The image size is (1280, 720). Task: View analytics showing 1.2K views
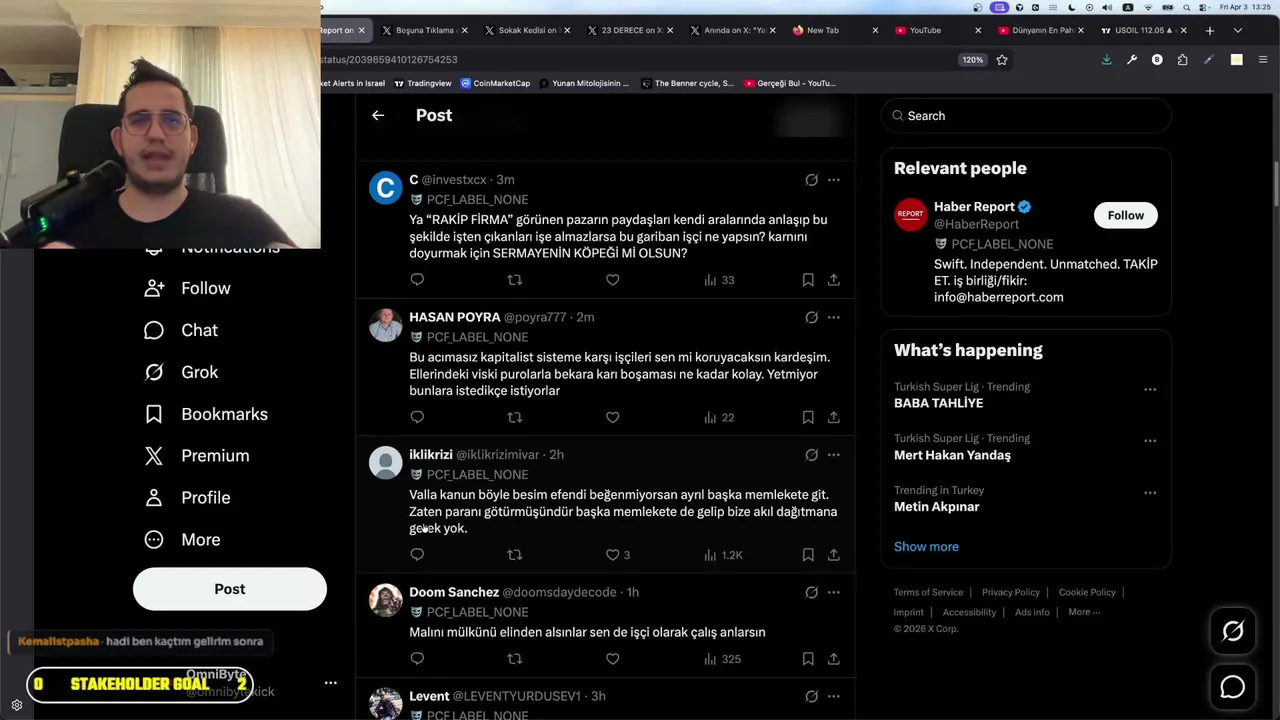click(722, 555)
